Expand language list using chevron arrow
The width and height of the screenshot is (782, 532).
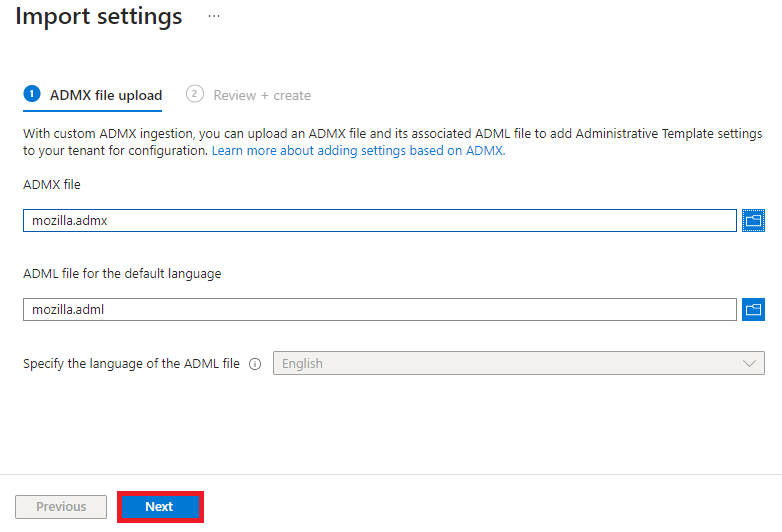749,363
